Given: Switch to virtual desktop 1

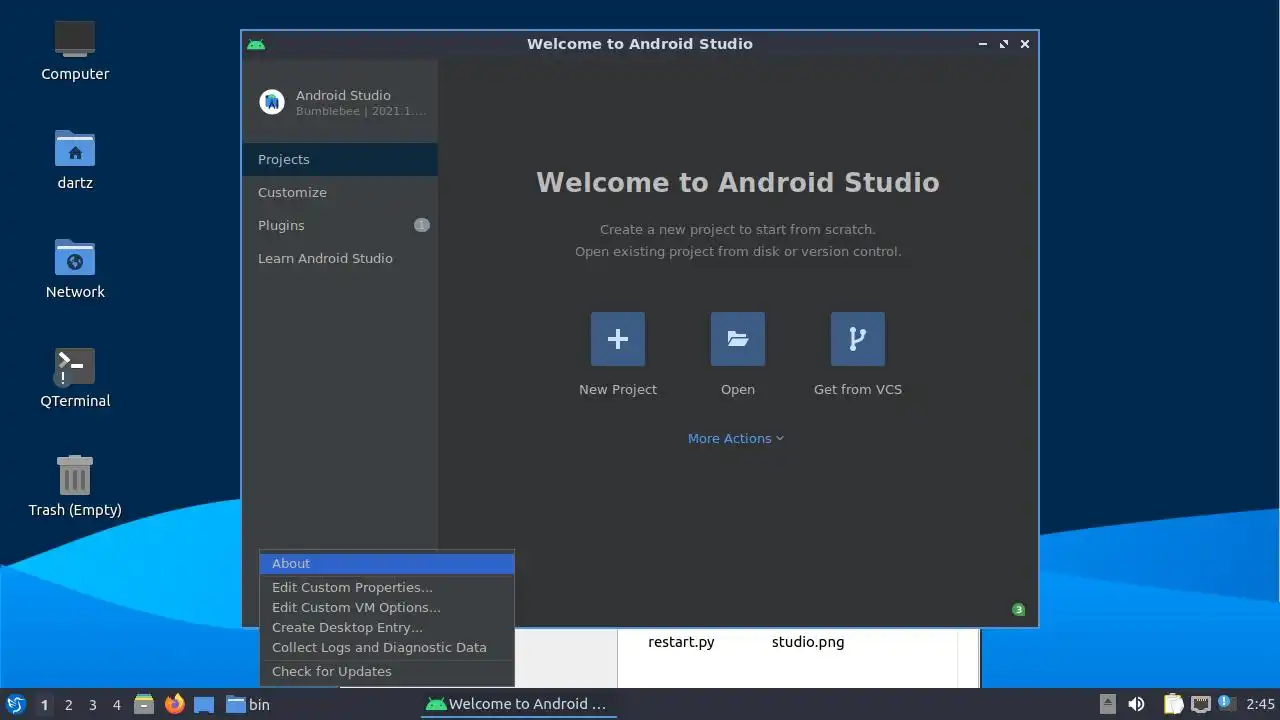Looking at the screenshot, I should click(44, 704).
